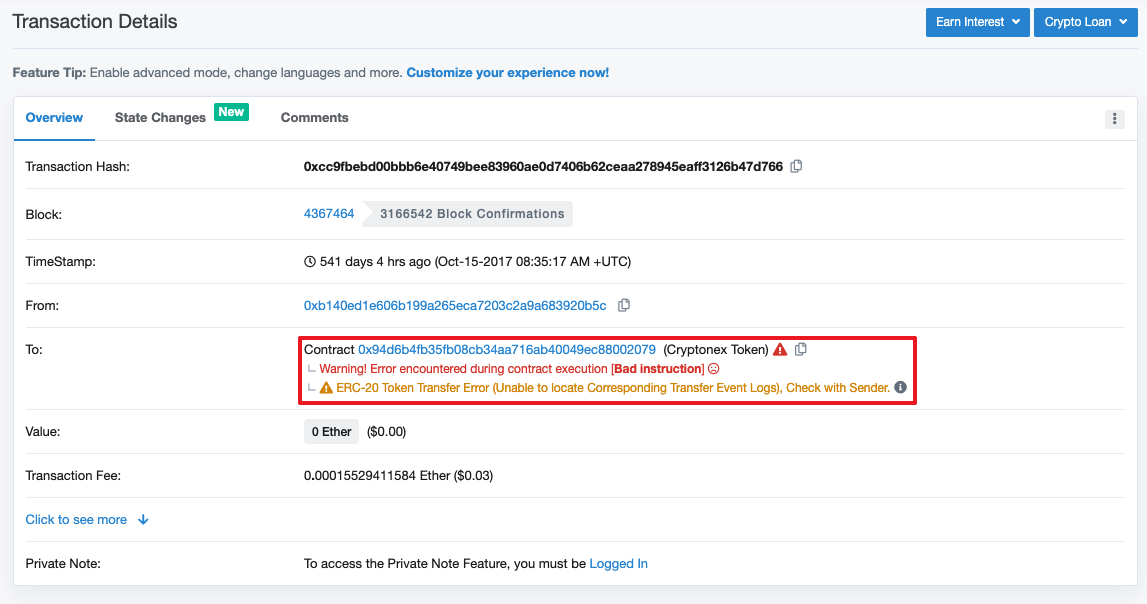Click the orange ERC-20 warning triangle
Viewport: 1147px width, 604px height.
pos(326,388)
